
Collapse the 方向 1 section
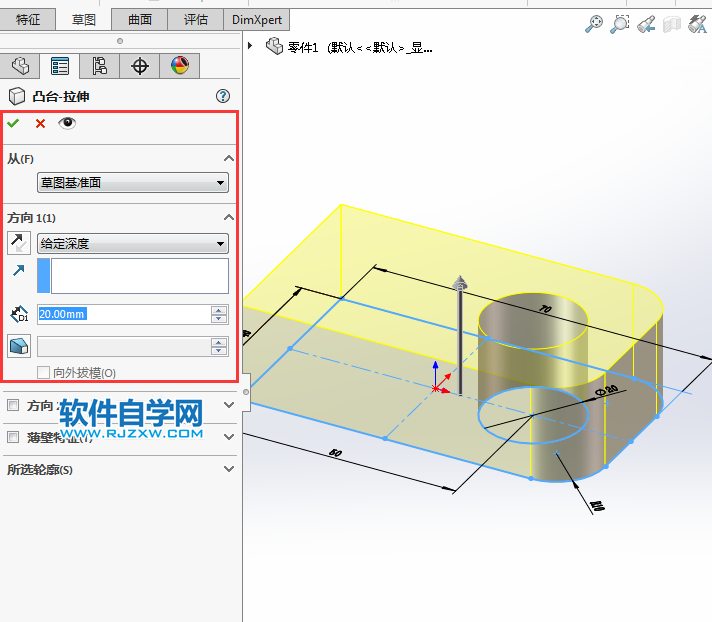click(229, 217)
